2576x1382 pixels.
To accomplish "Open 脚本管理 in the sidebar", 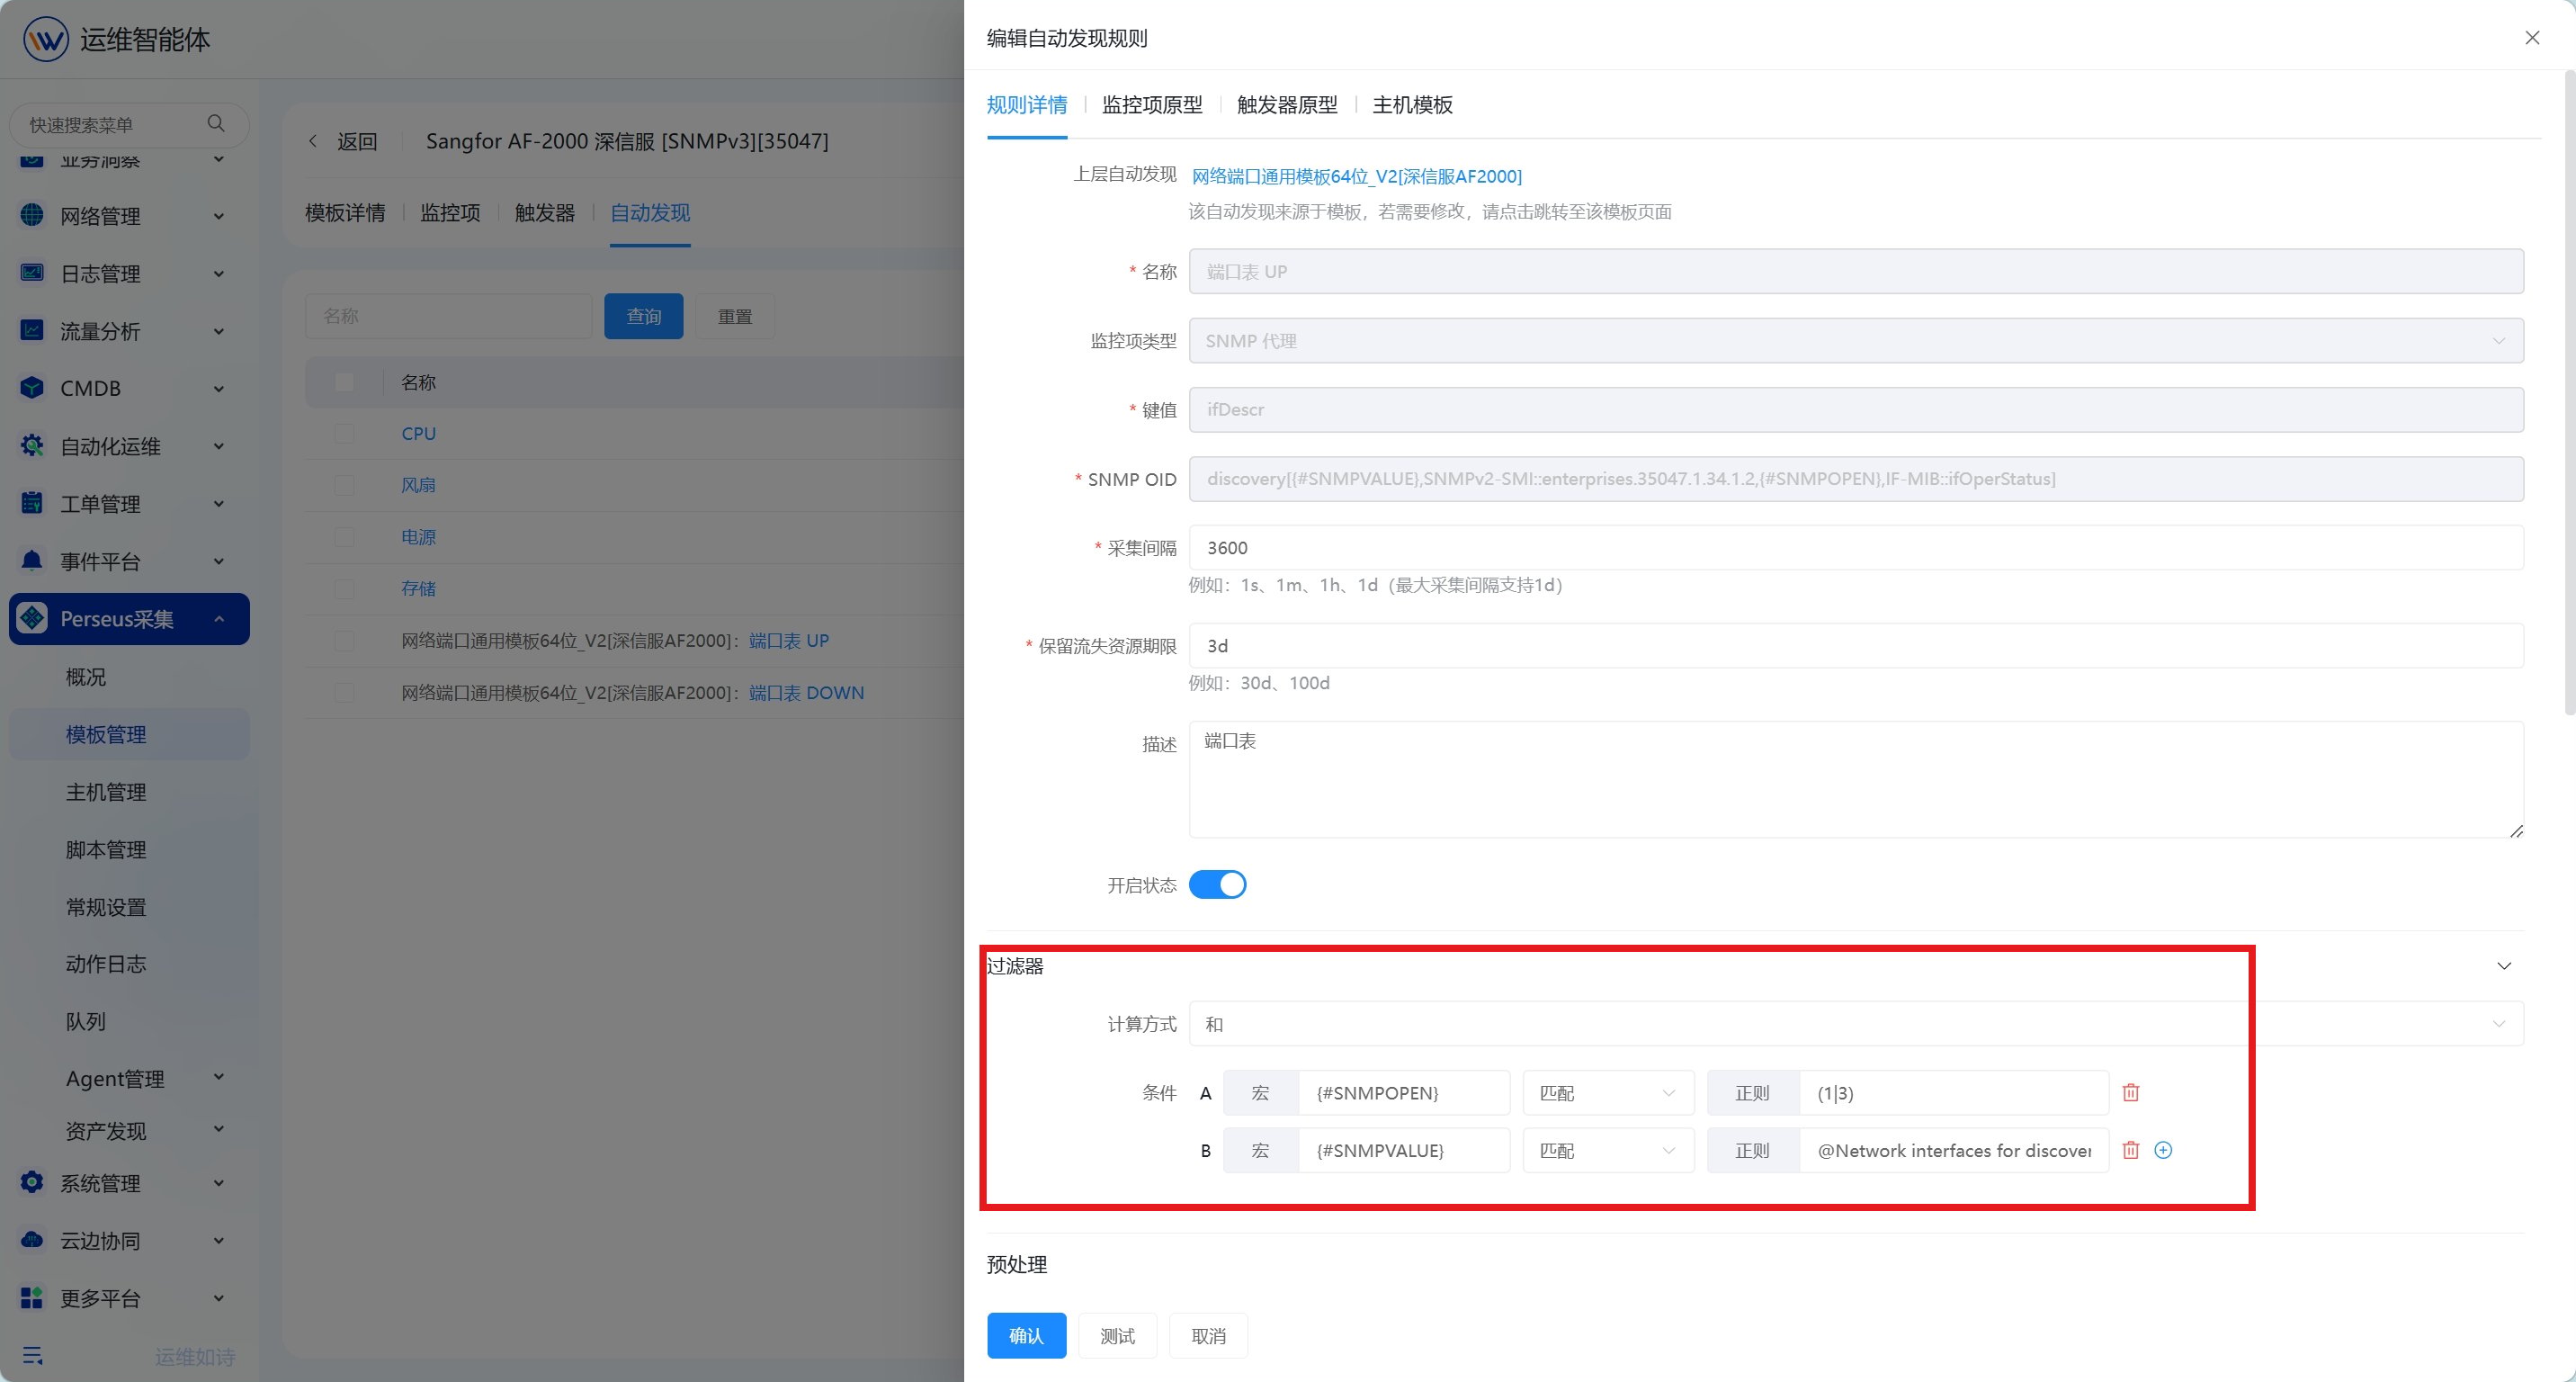I will pos(106,849).
